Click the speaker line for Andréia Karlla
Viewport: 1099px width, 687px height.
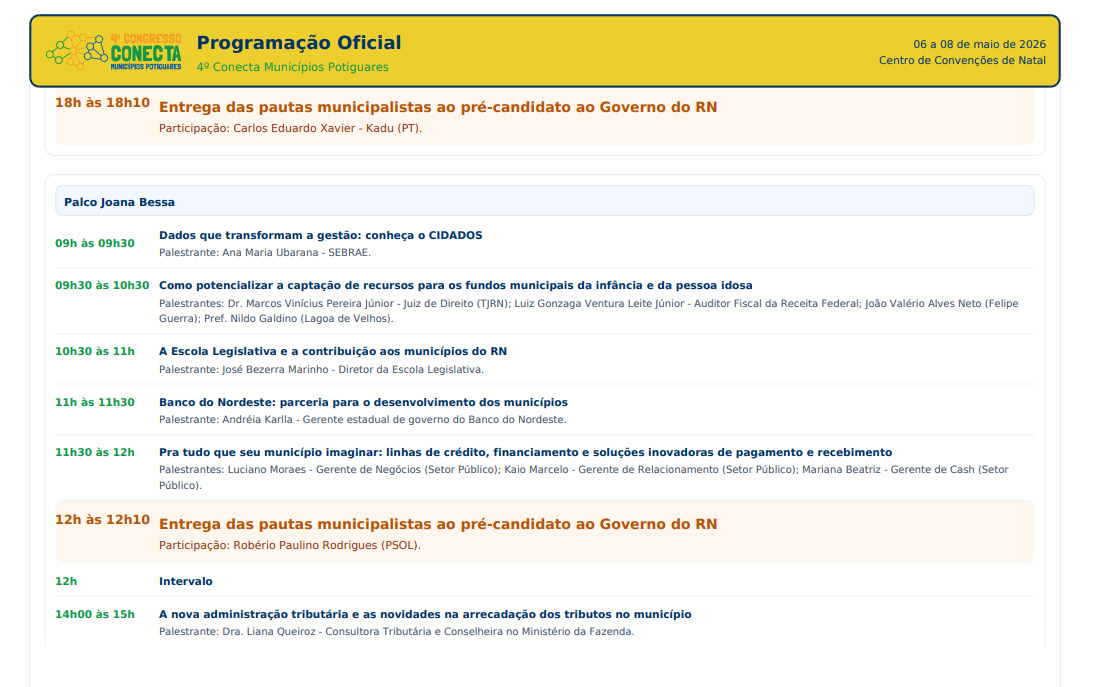point(362,419)
